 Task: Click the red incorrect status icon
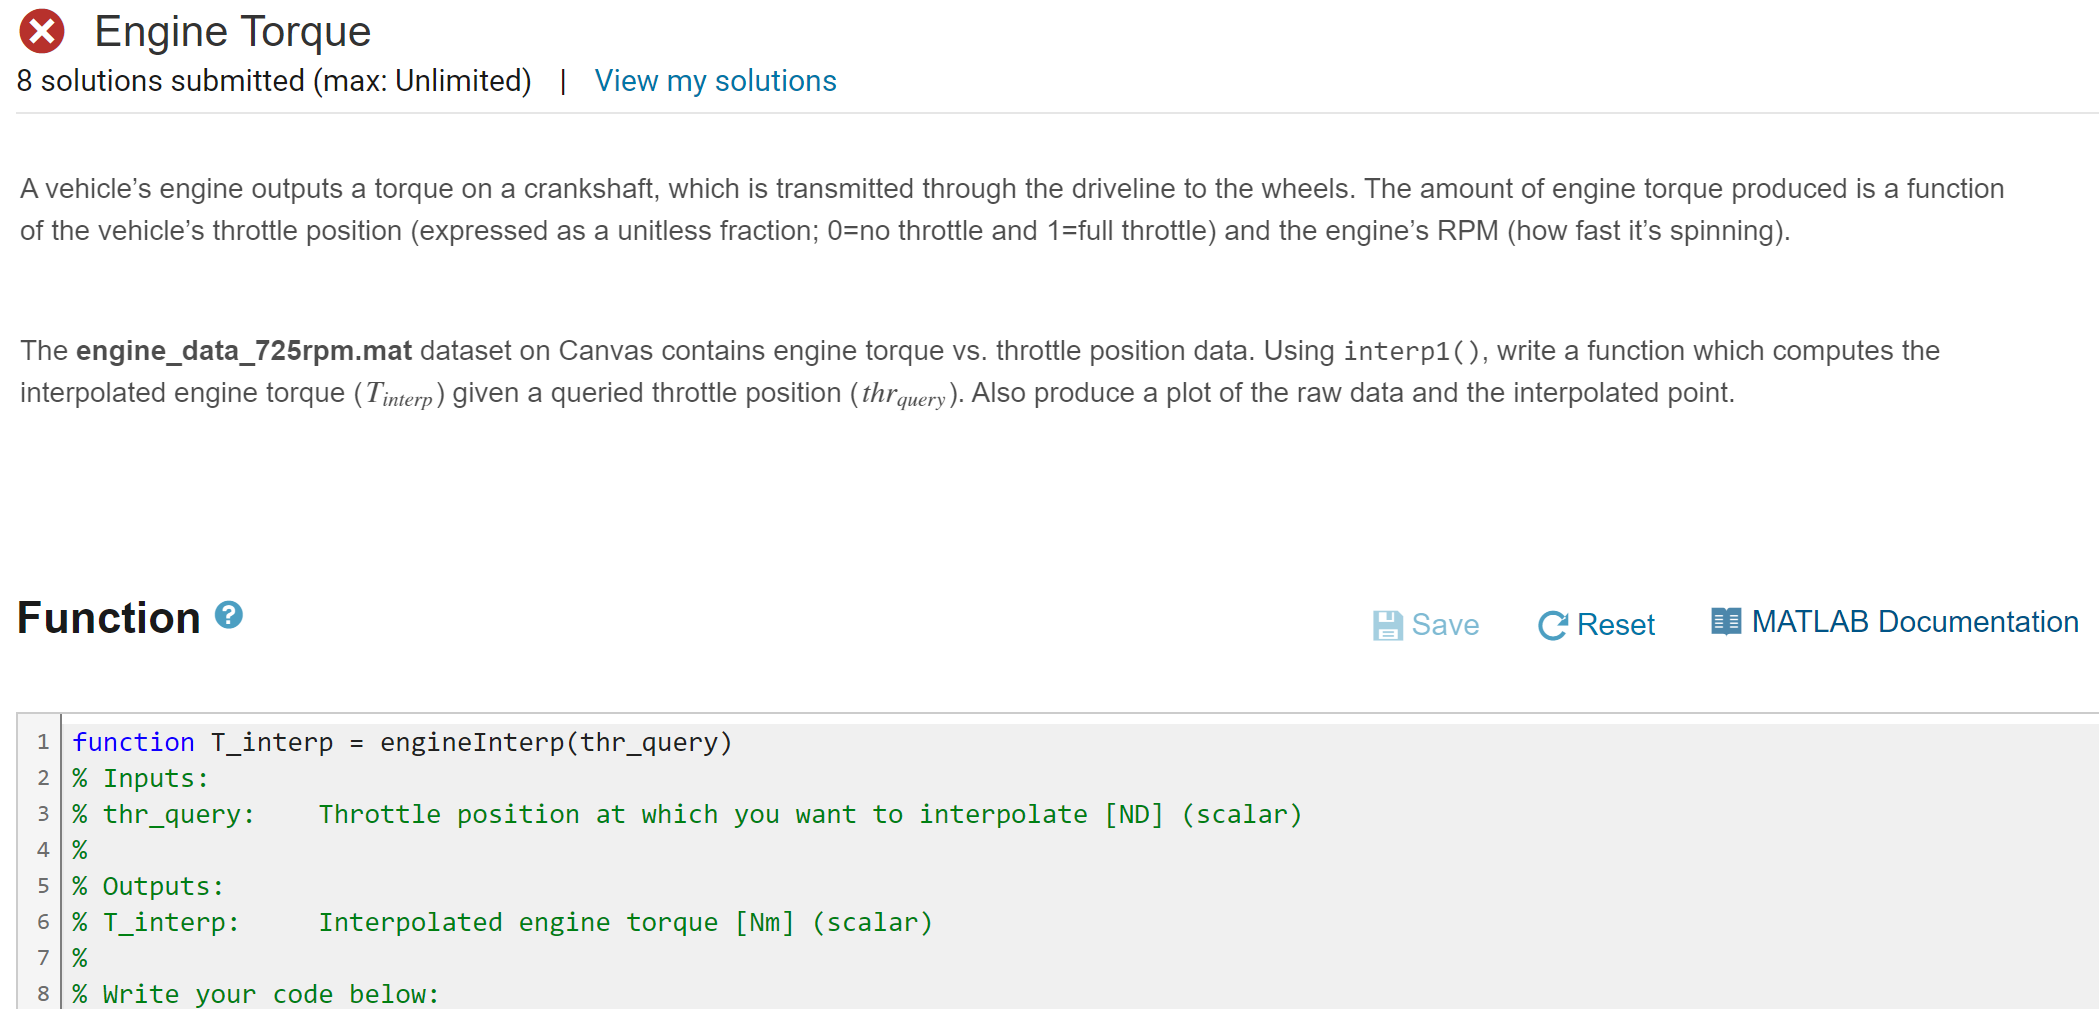tap(42, 32)
